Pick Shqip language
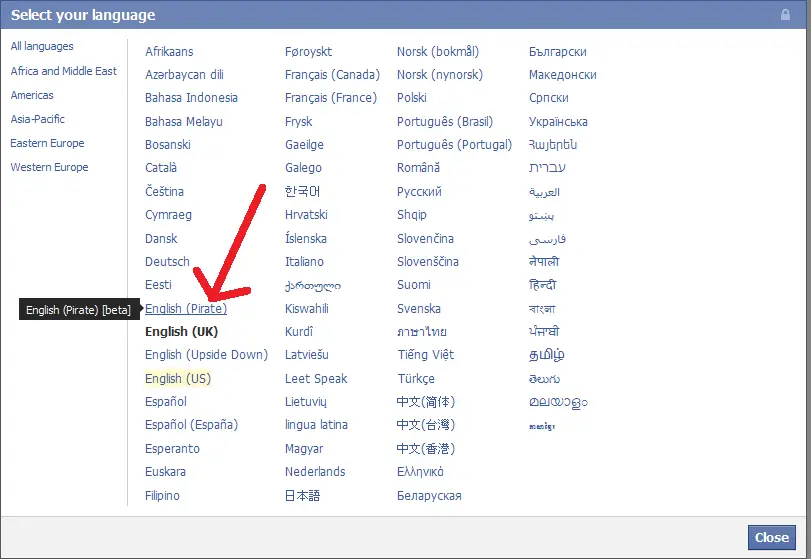 click(x=412, y=215)
